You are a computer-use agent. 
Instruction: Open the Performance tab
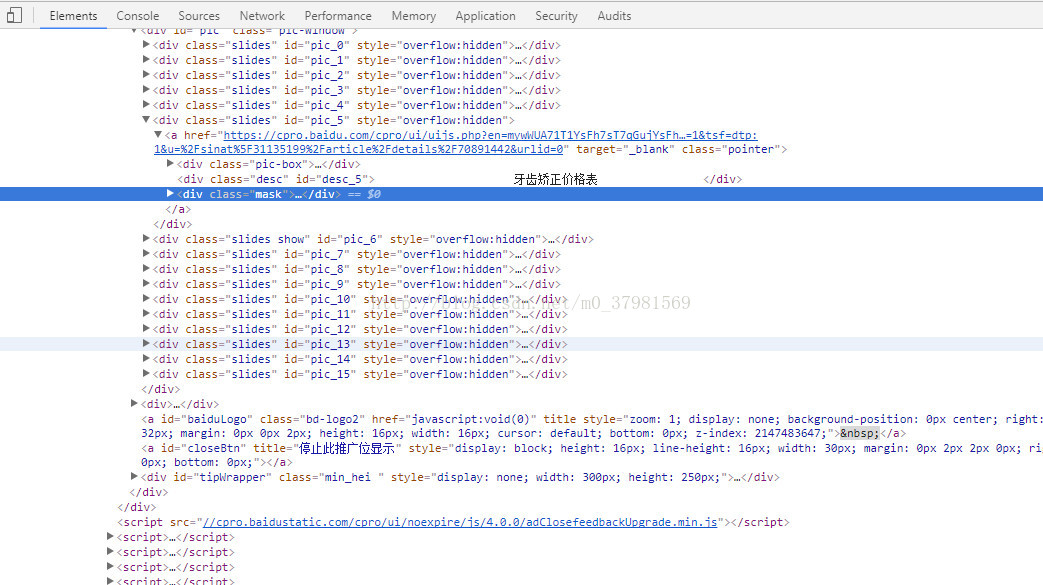[x=338, y=15]
